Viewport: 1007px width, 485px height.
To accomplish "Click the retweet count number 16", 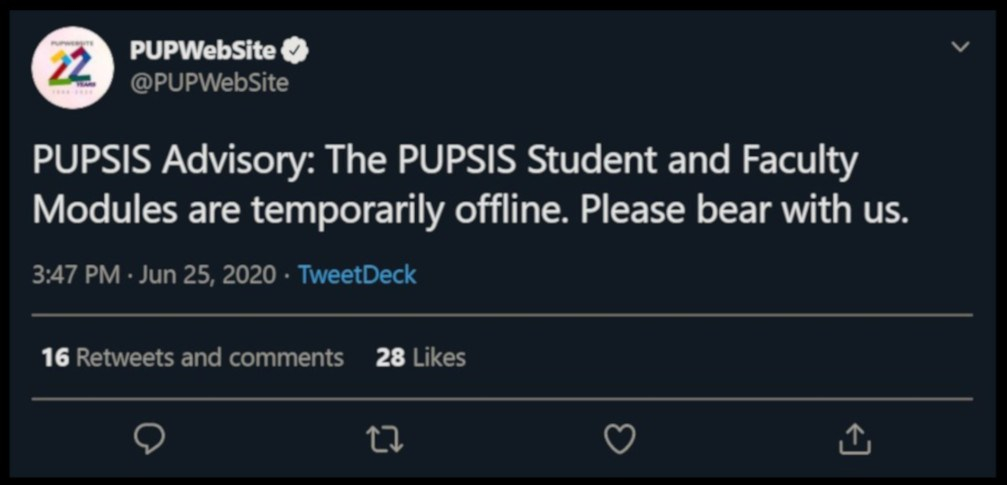I will point(55,357).
